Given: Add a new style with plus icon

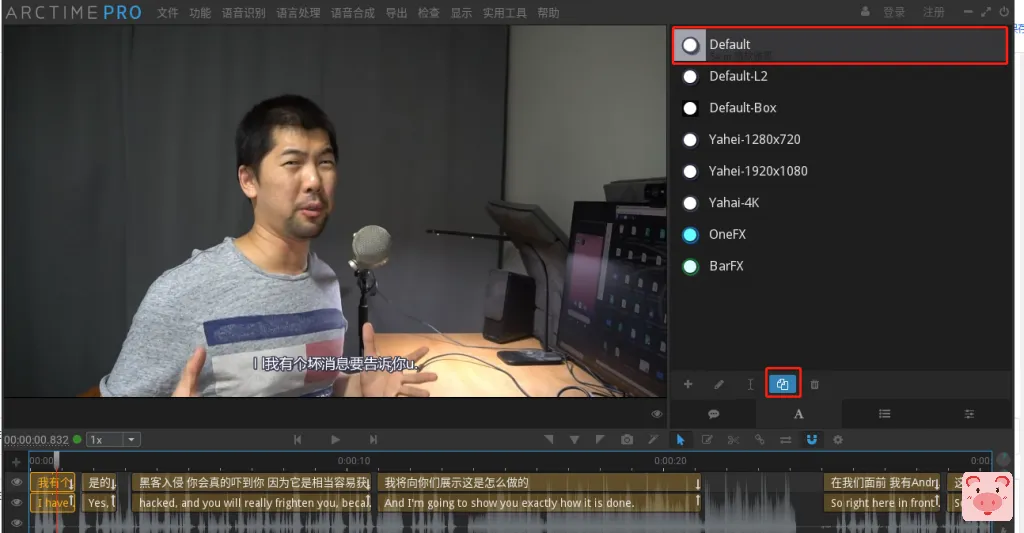Looking at the screenshot, I should pos(688,384).
